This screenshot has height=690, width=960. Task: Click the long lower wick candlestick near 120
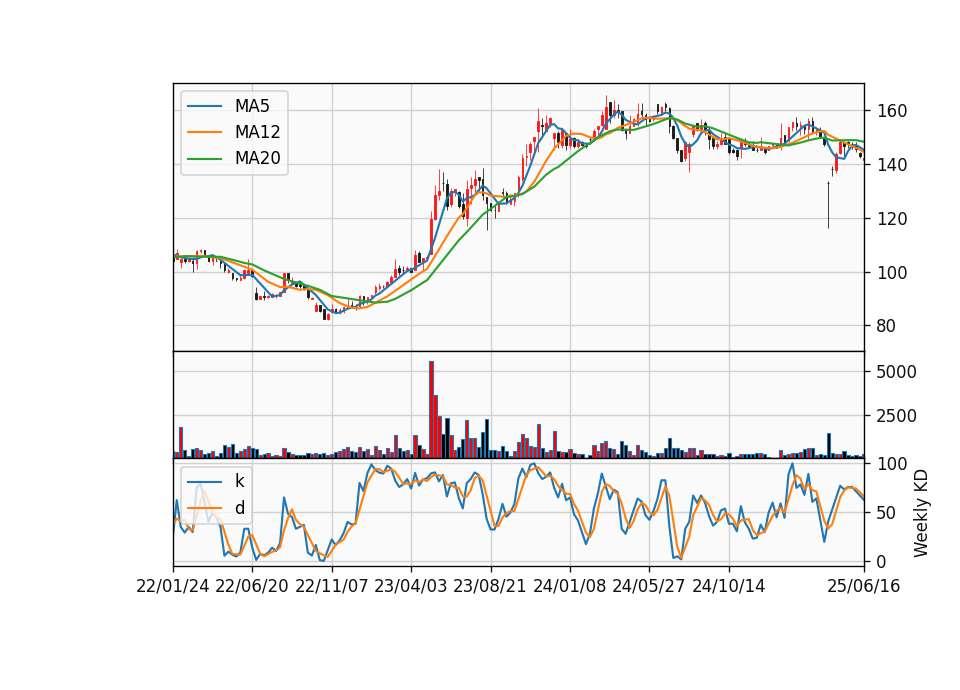[x=828, y=204]
